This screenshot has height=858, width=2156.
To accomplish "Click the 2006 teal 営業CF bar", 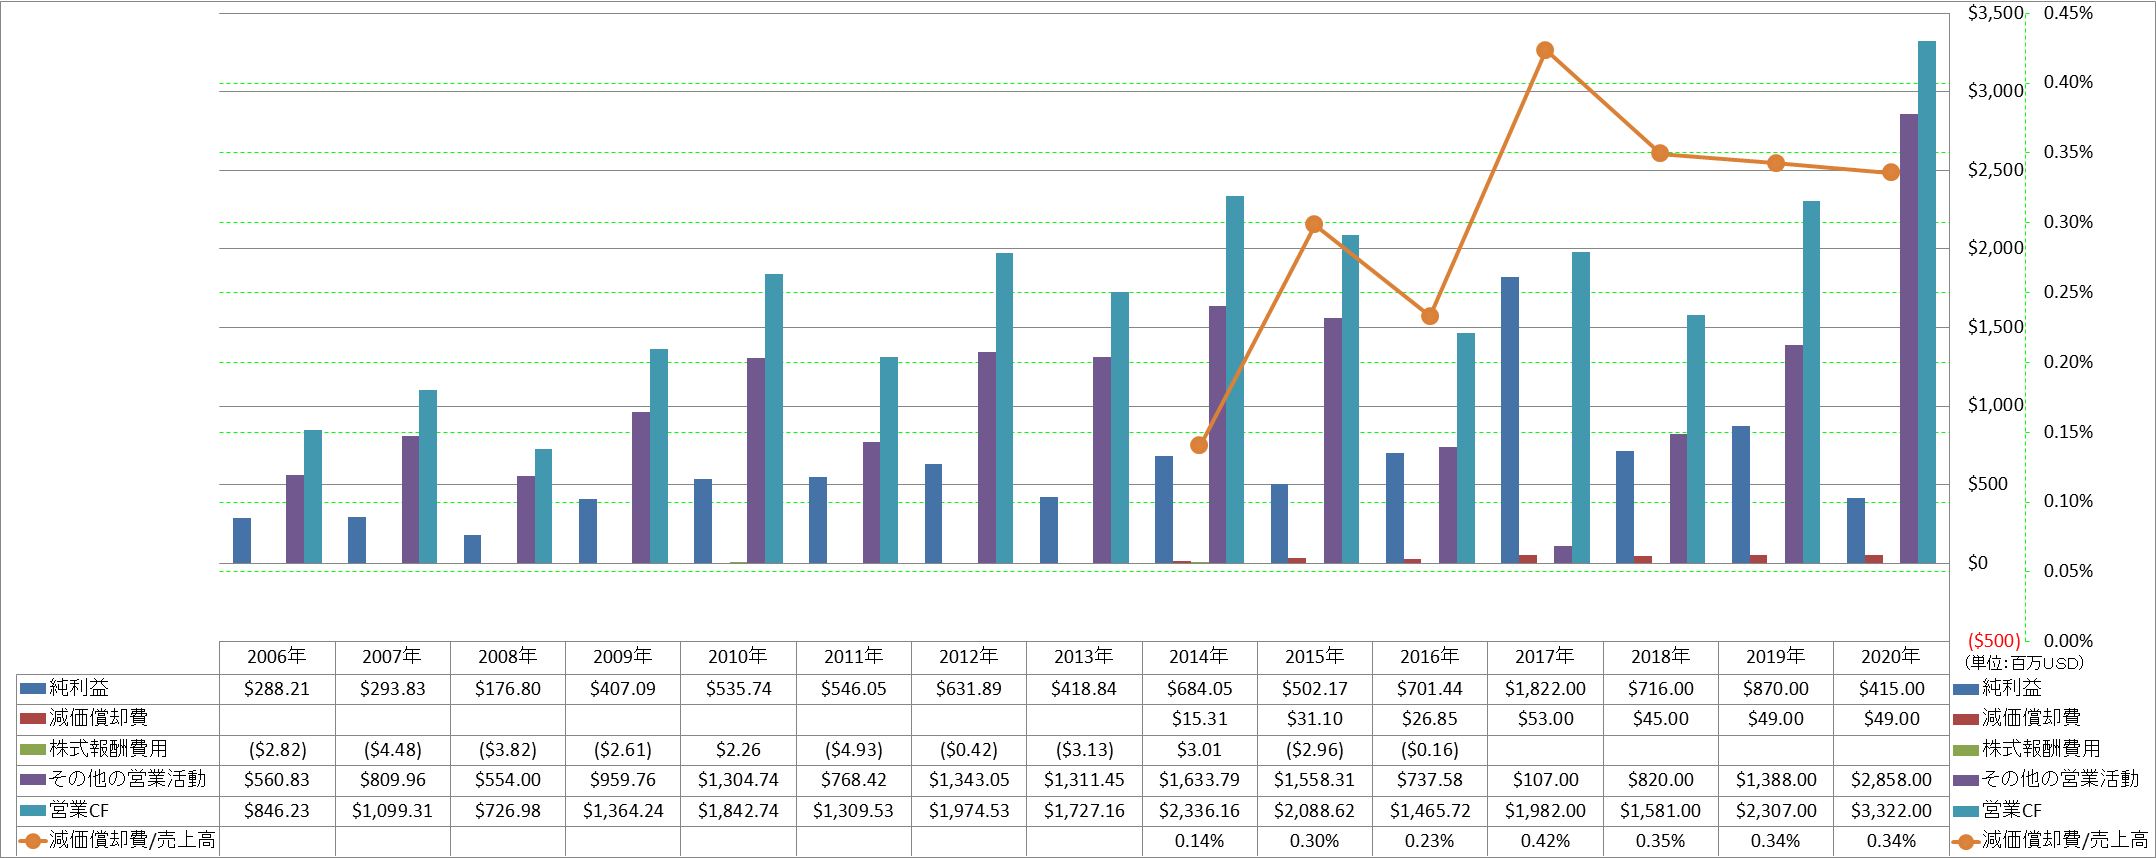I will pyautogui.click(x=313, y=497).
